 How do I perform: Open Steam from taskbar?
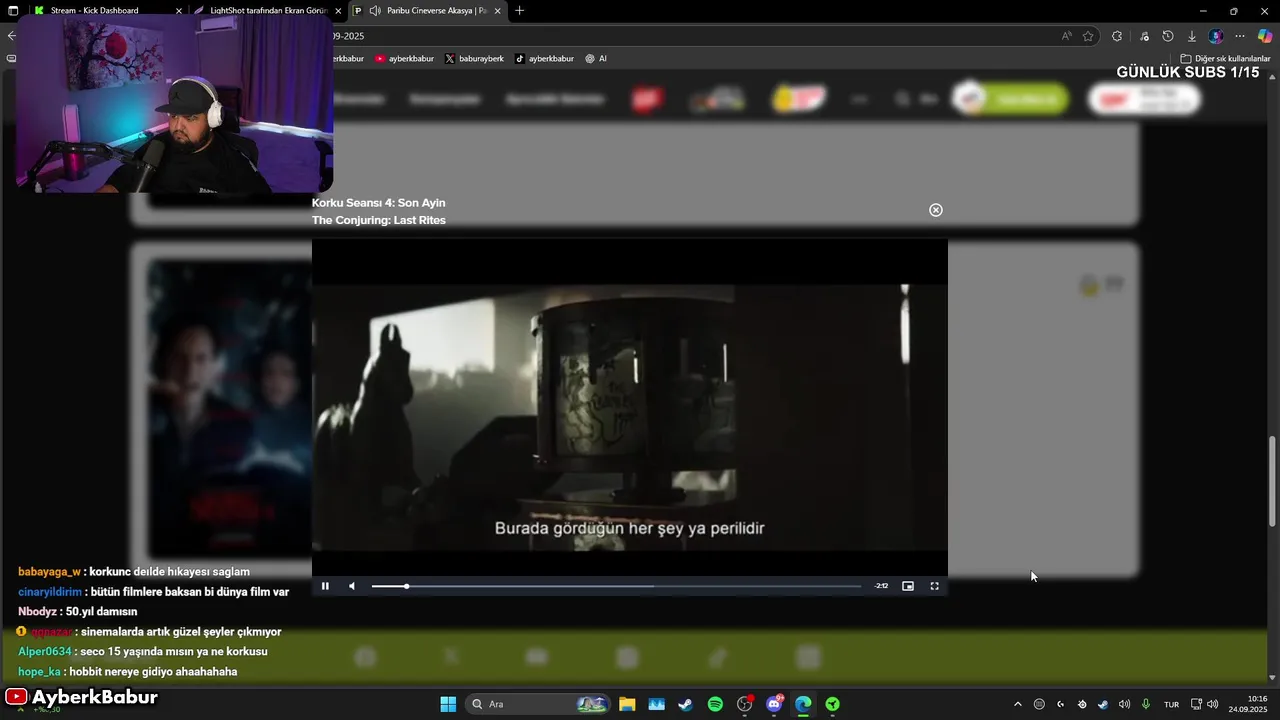(x=685, y=704)
